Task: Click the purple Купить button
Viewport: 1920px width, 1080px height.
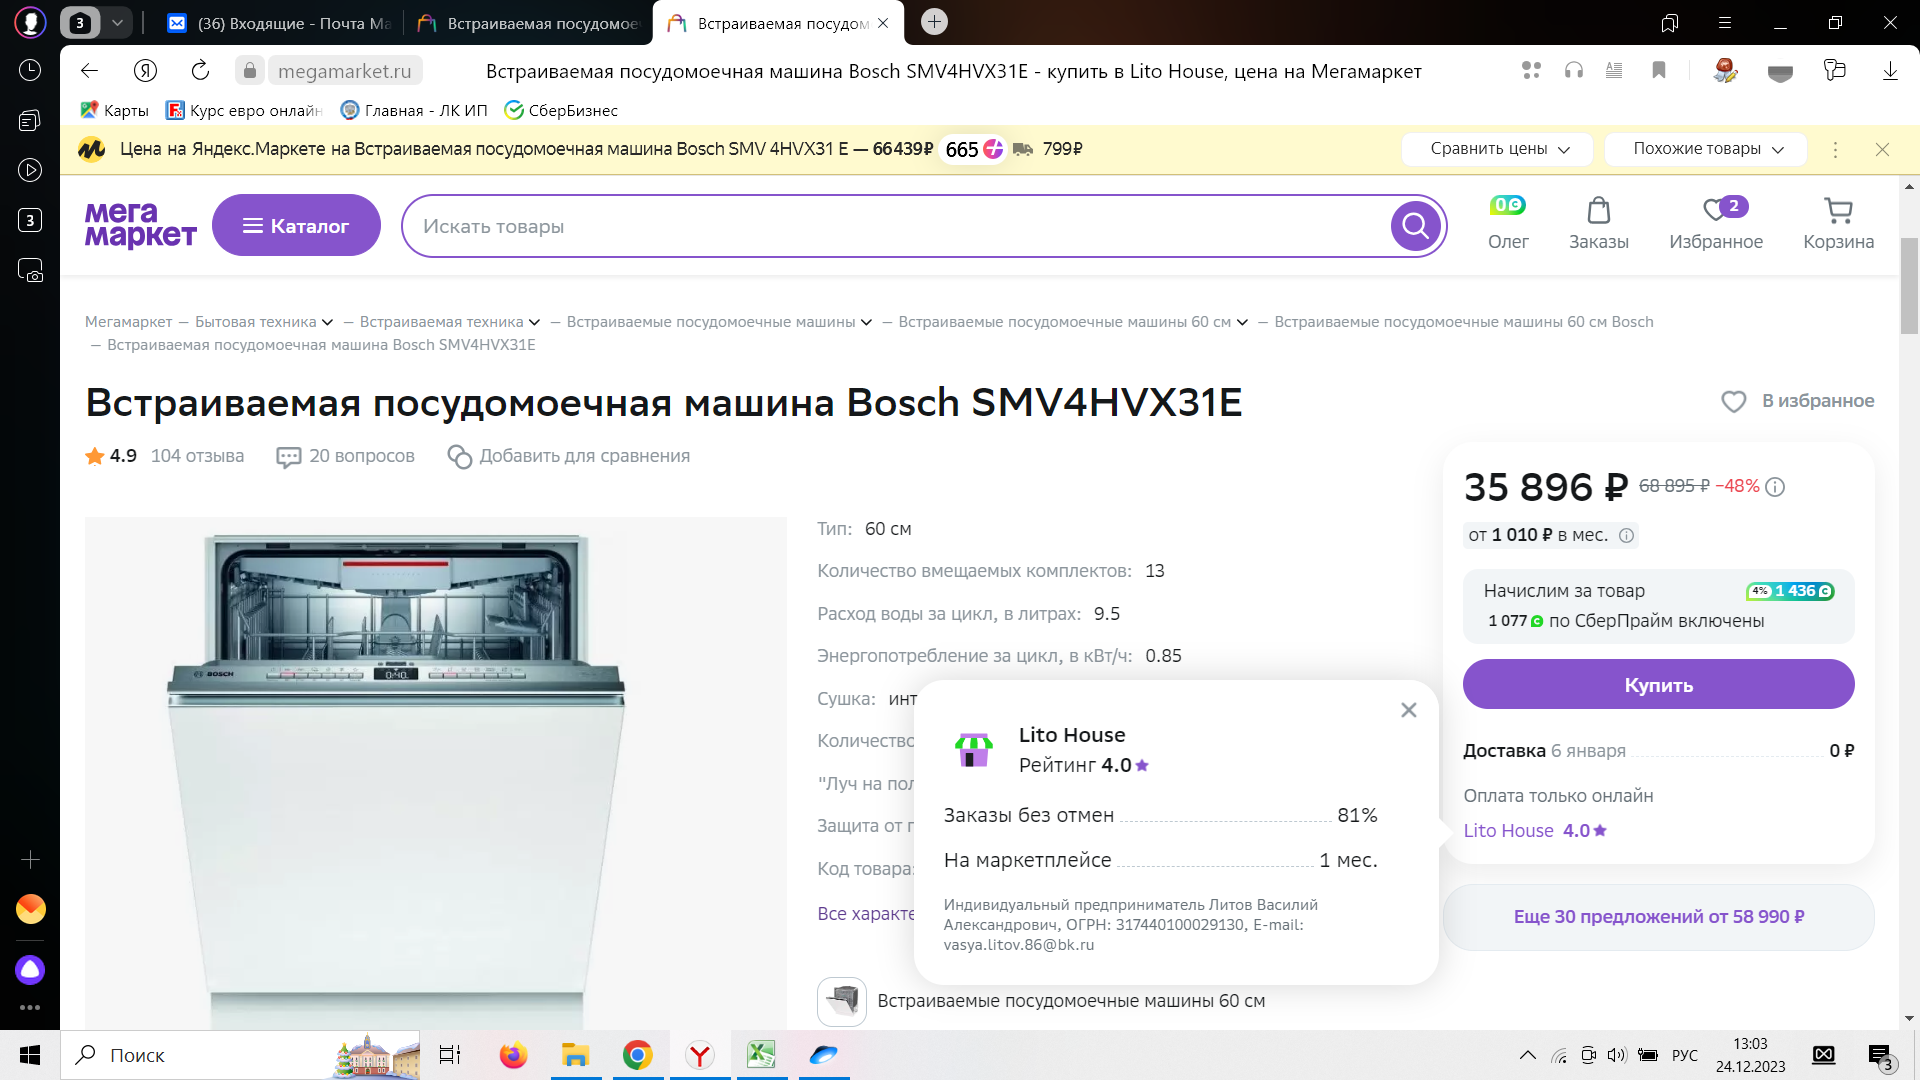Action: 1658,684
